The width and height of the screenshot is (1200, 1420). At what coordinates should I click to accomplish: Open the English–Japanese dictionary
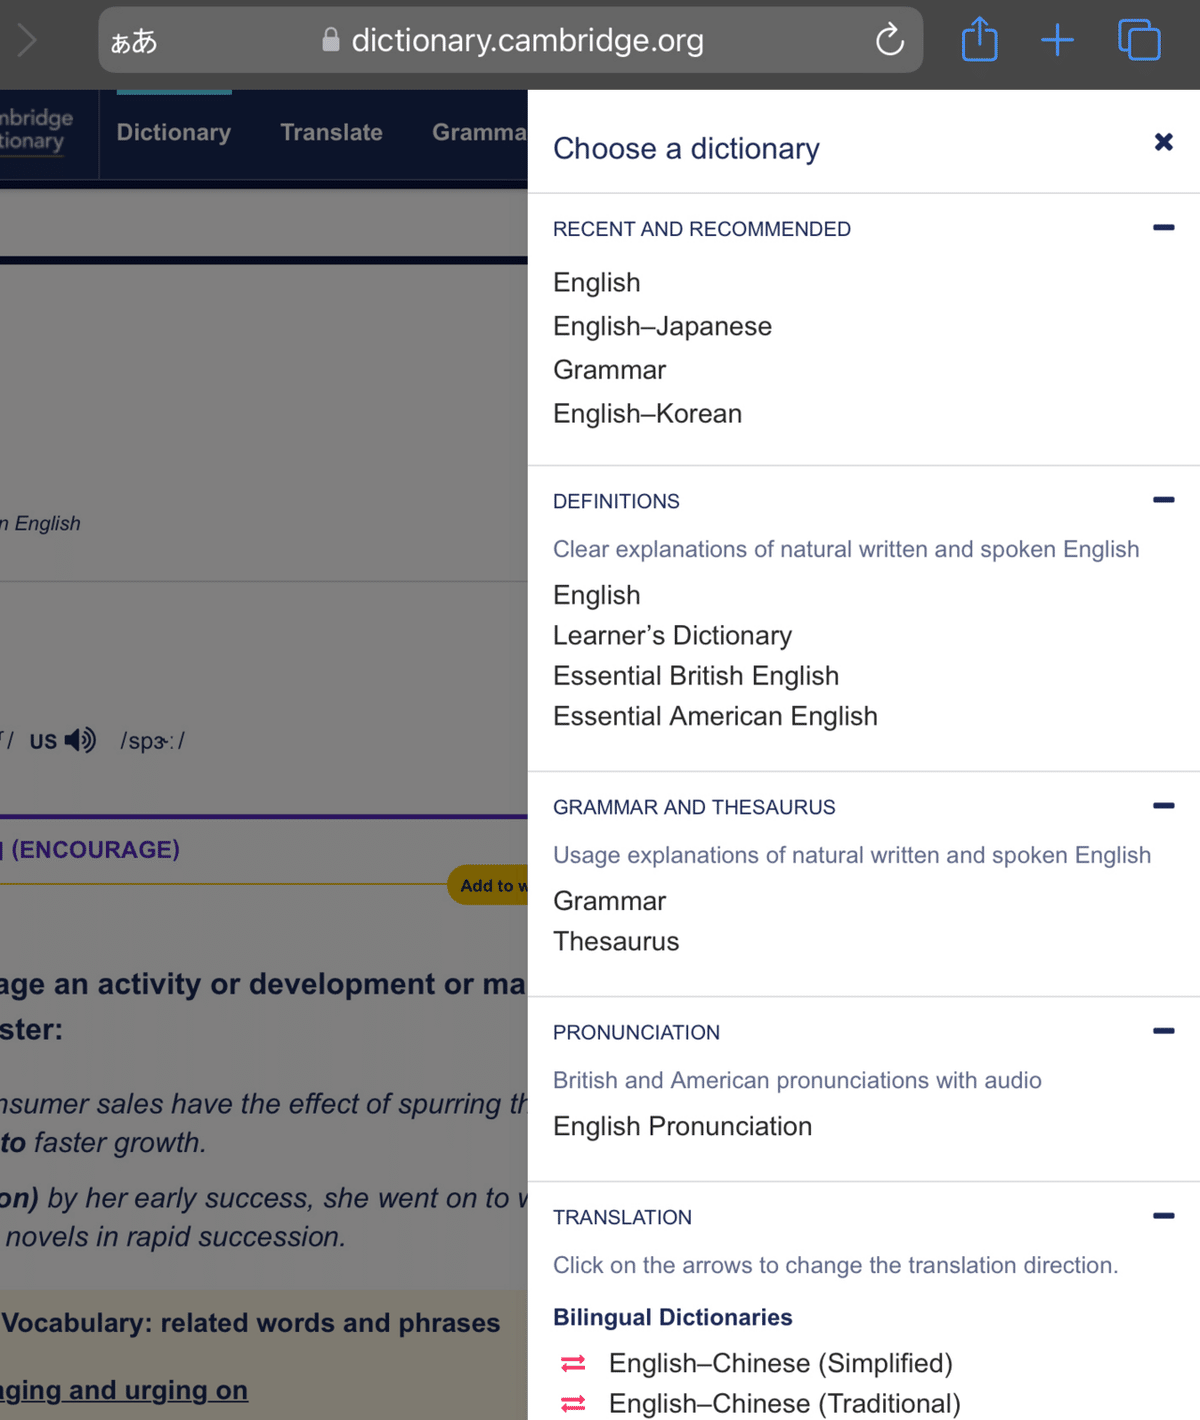click(662, 326)
